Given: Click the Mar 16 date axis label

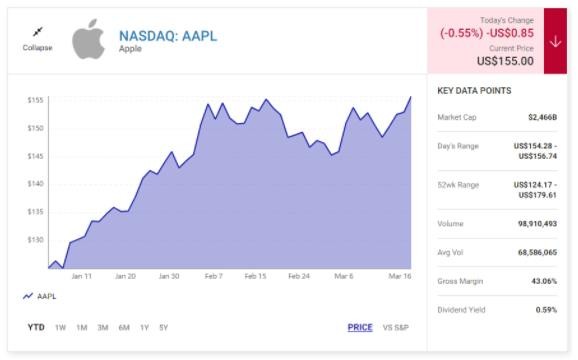Looking at the screenshot, I should [400, 276].
